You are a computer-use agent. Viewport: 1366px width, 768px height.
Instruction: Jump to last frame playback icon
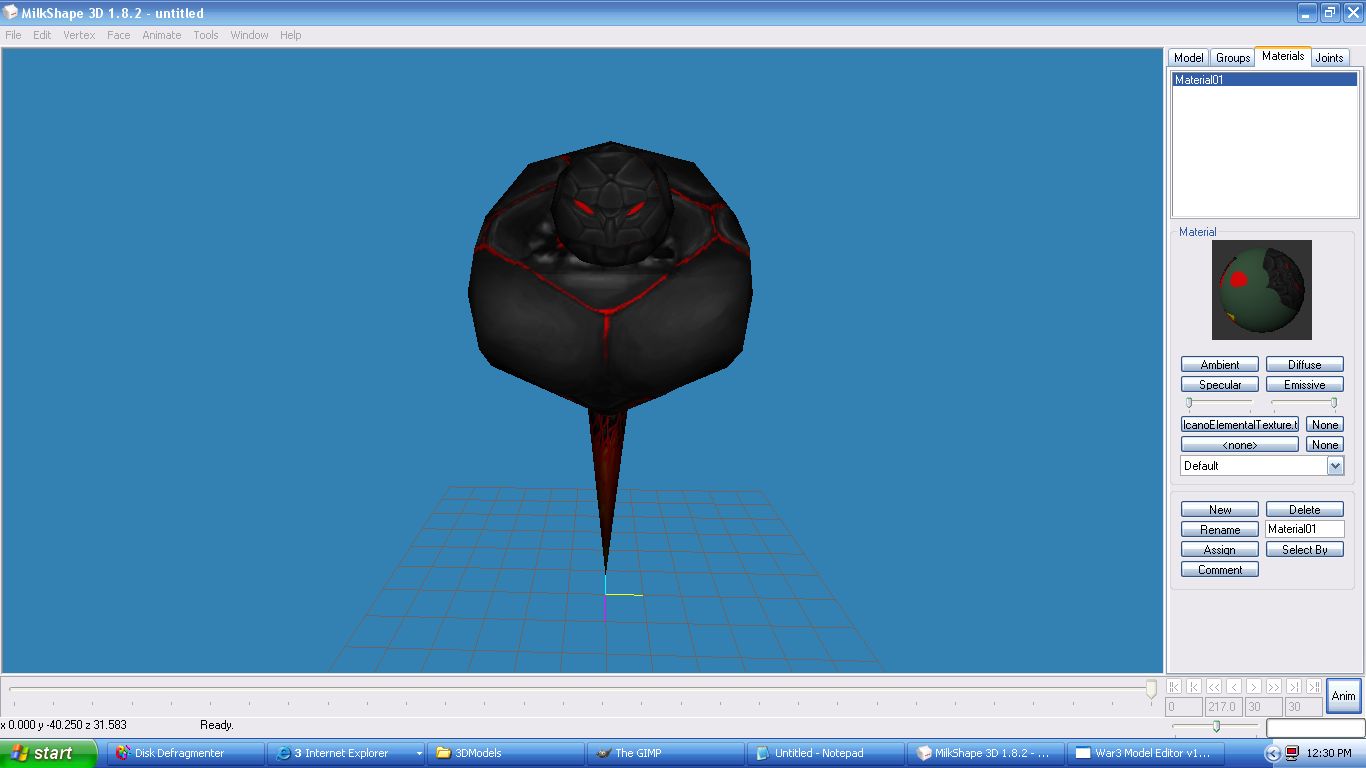coord(1314,687)
